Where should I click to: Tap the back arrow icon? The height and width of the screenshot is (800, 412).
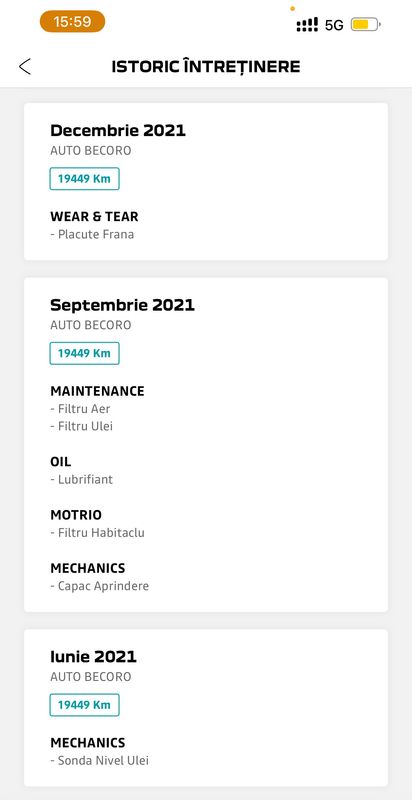(24, 66)
